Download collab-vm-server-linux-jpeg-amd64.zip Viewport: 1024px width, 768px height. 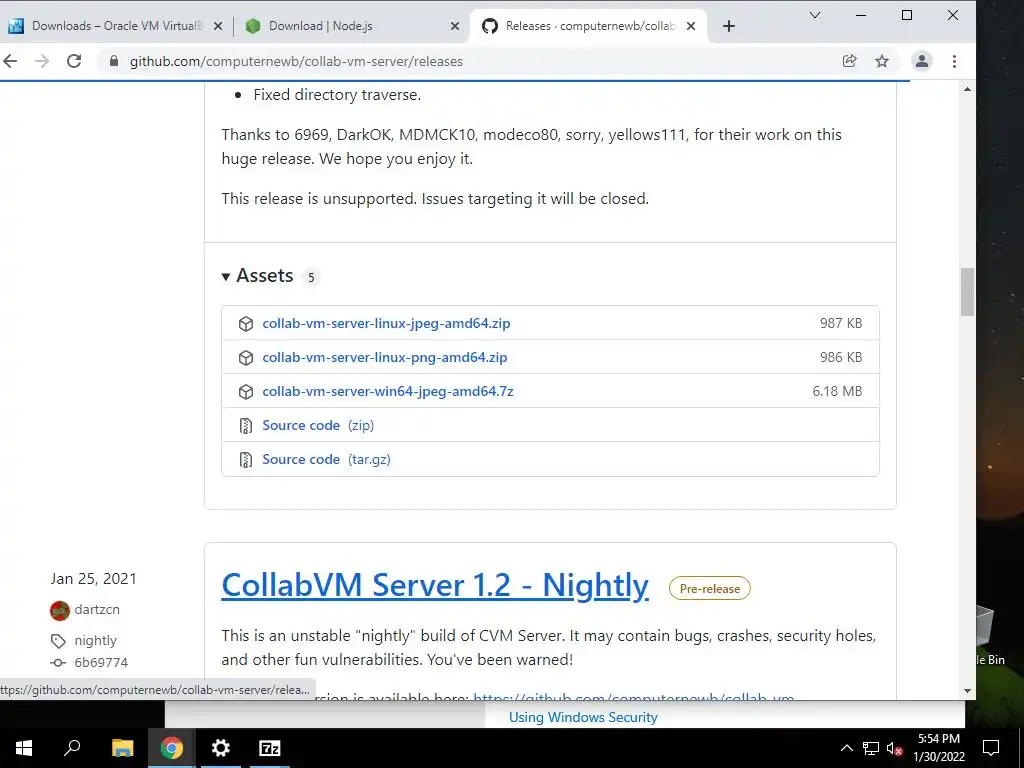coord(386,323)
